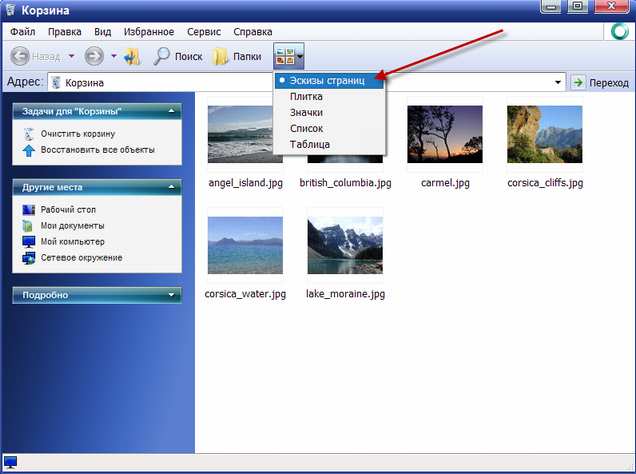Click the lake_moraine.jpg file name

[x=345, y=294]
